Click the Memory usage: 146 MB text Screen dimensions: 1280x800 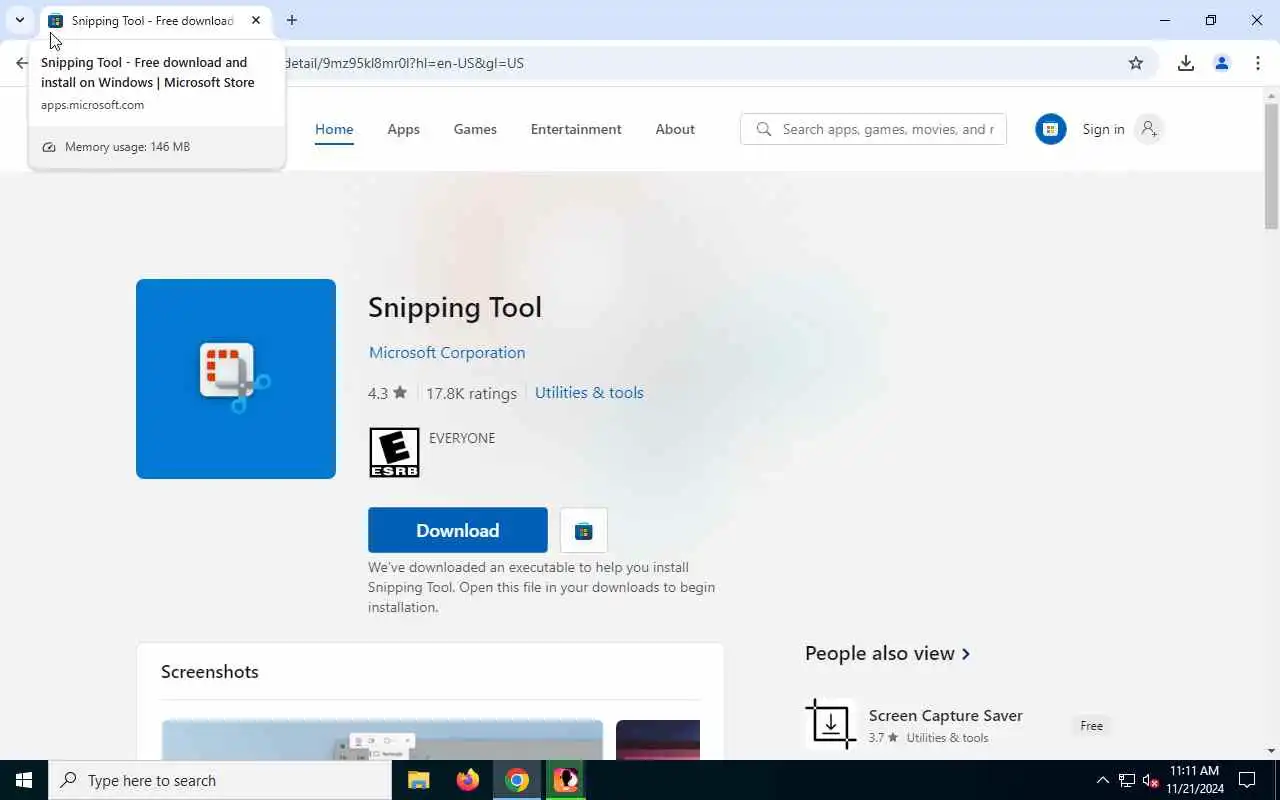[x=127, y=147]
